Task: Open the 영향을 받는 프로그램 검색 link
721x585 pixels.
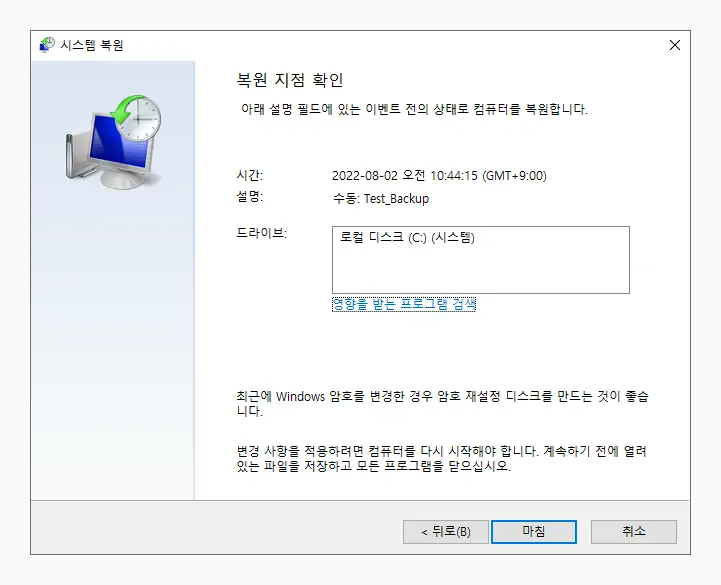Action: [x=404, y=304]
